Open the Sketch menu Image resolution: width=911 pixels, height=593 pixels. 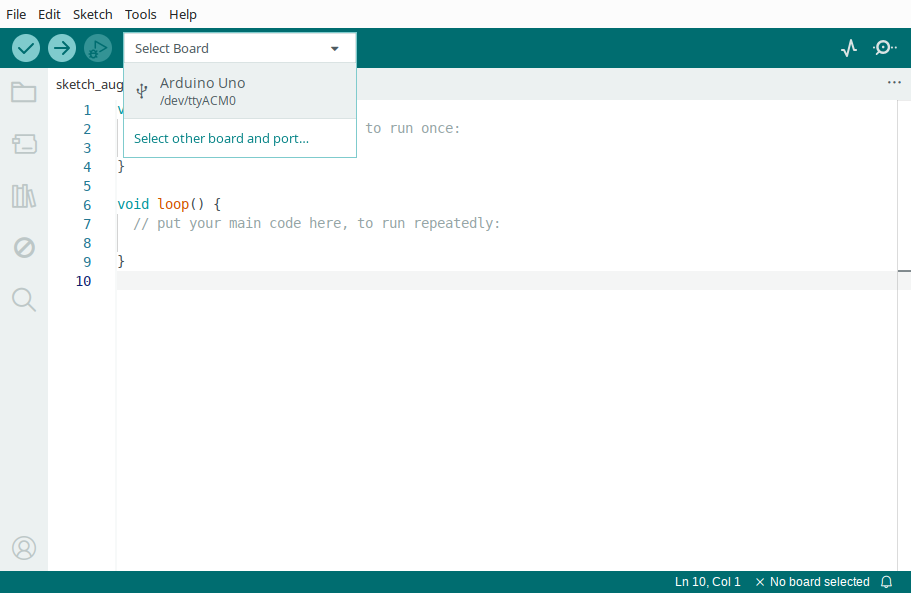click(x=92, y=15)
